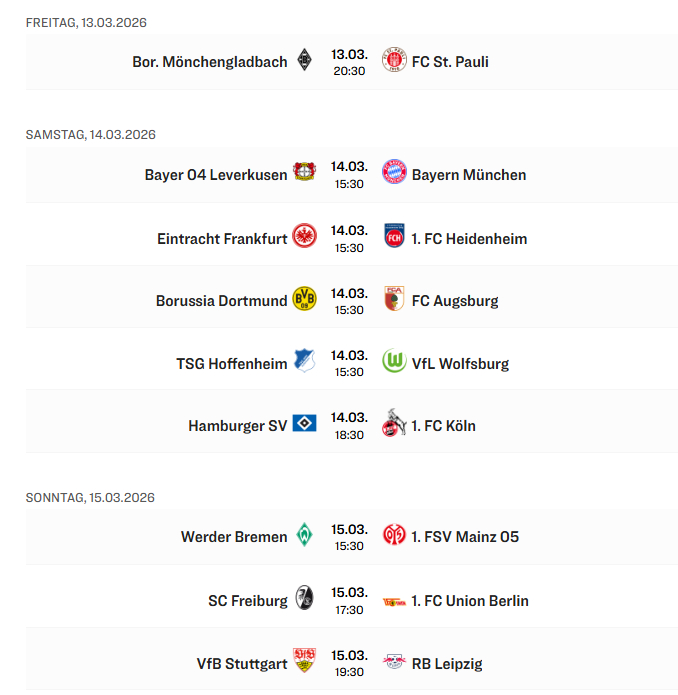
Task: Open Hamburger SV match details at 18:30
Action: [x=349, y=426]
